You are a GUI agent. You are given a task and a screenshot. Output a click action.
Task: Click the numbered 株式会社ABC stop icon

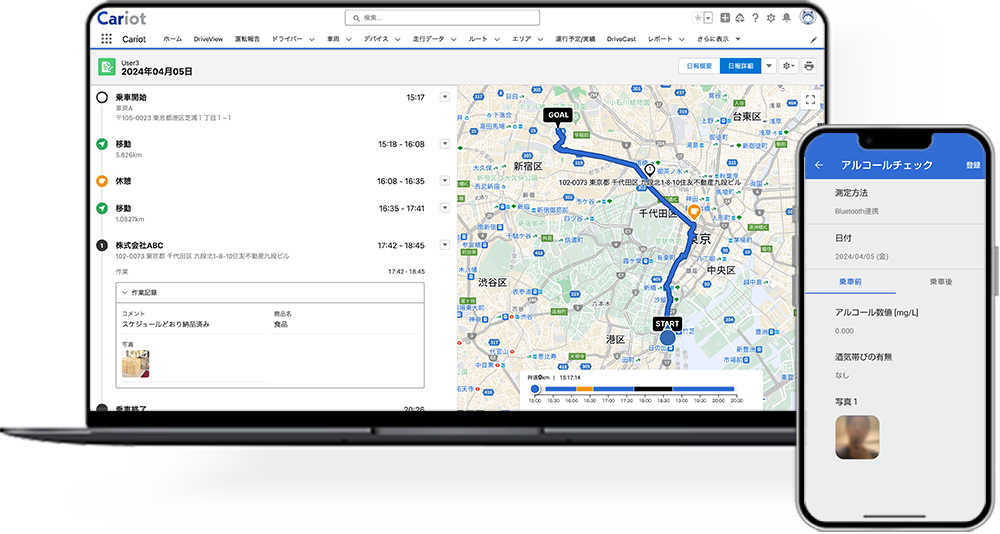click(101, 245)
